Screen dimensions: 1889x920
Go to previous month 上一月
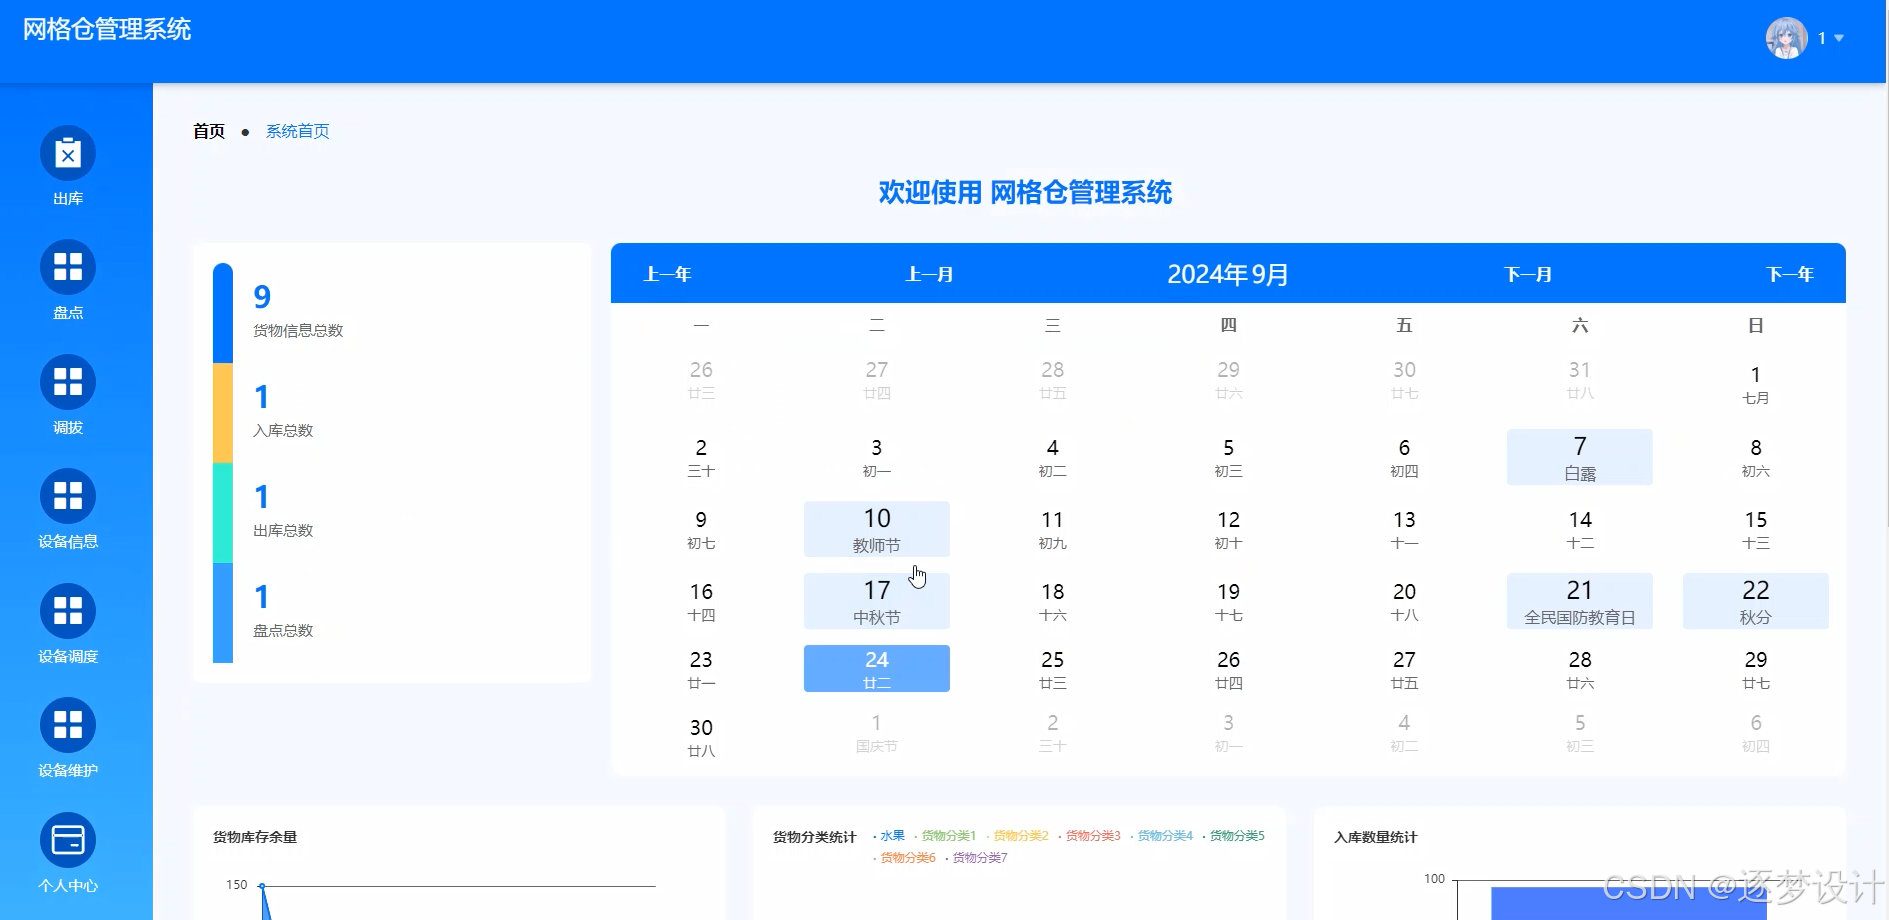coord(929,274)
